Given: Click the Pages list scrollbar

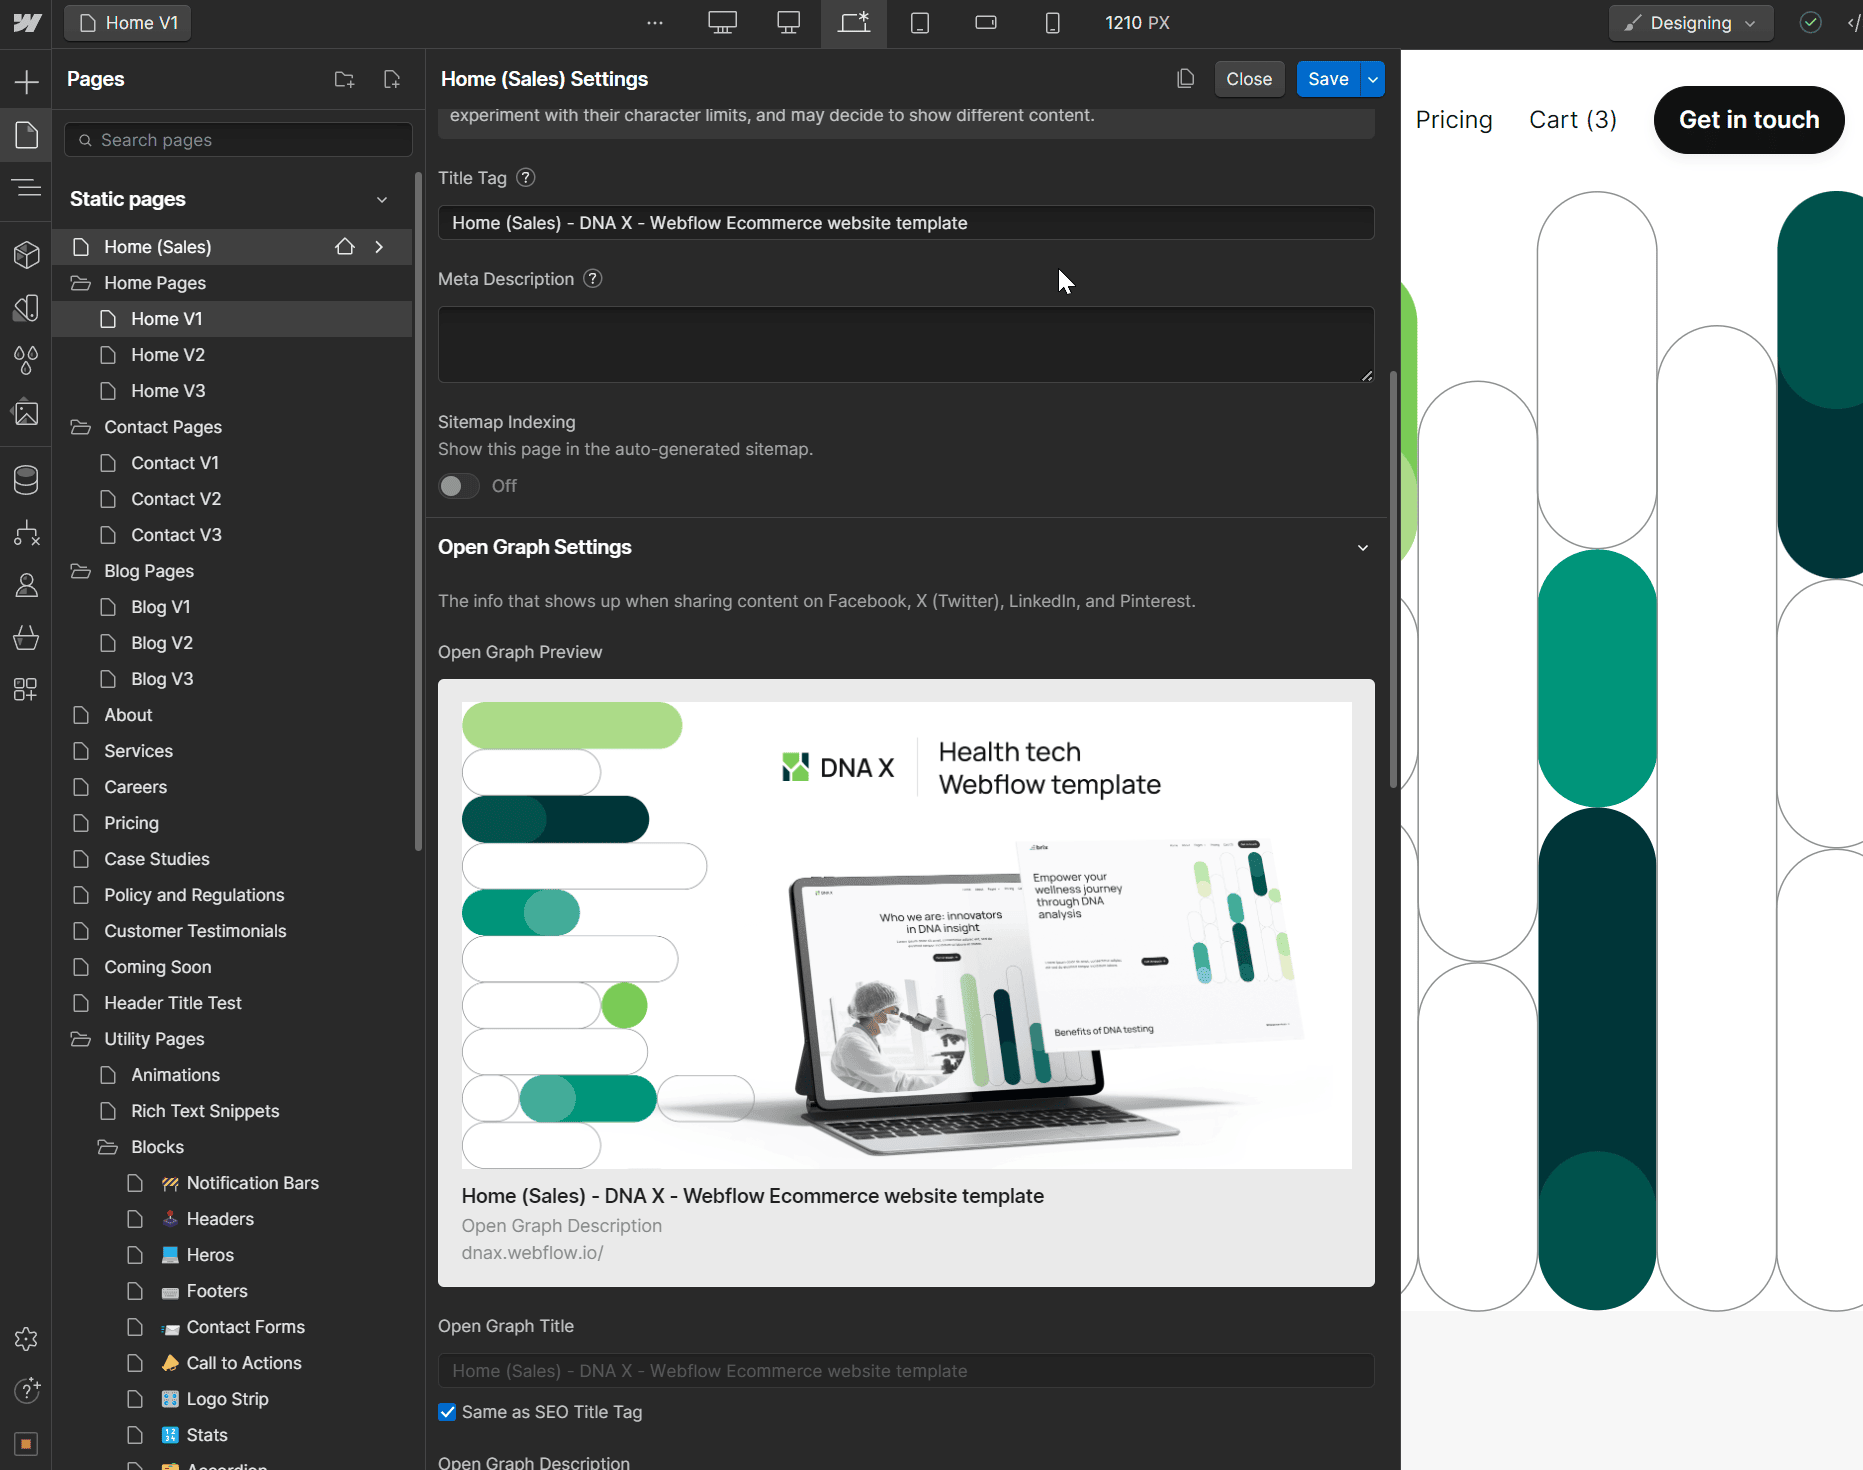Looking at the screenshot, I should (418, 512).
